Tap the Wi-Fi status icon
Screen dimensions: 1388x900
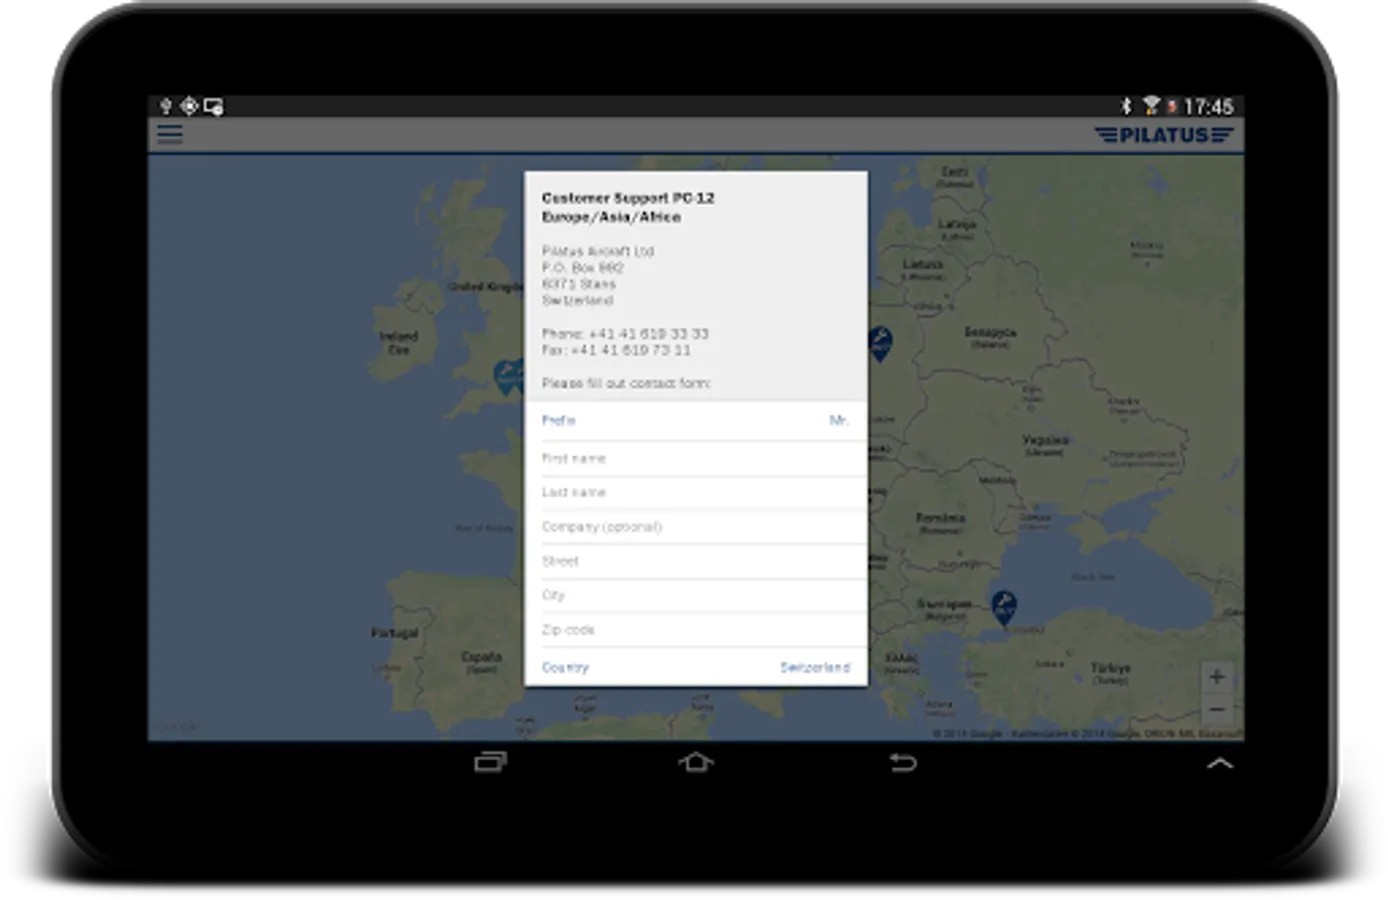(1151, 106)
